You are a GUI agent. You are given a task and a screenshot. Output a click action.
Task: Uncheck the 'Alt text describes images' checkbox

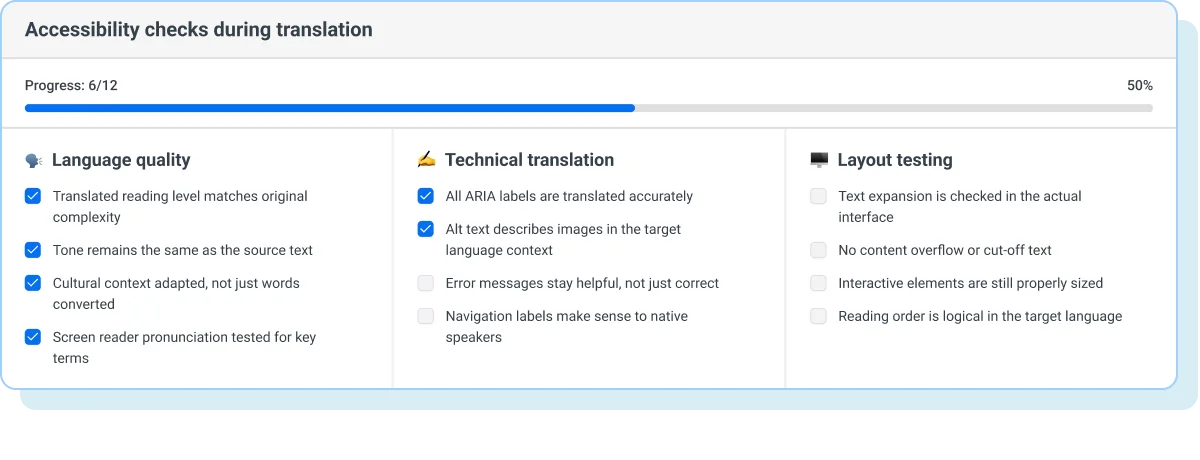pos(426,229)
